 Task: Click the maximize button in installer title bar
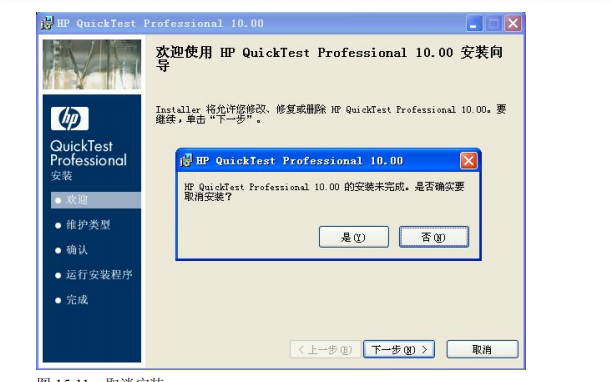click(x=493, y=24)
